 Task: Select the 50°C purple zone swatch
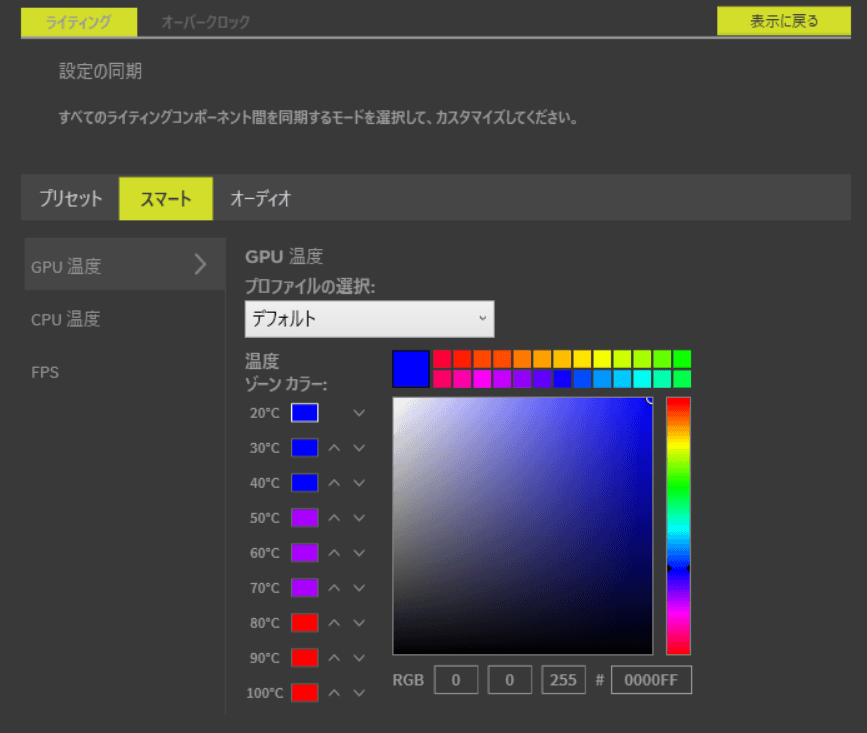(305, 518)
